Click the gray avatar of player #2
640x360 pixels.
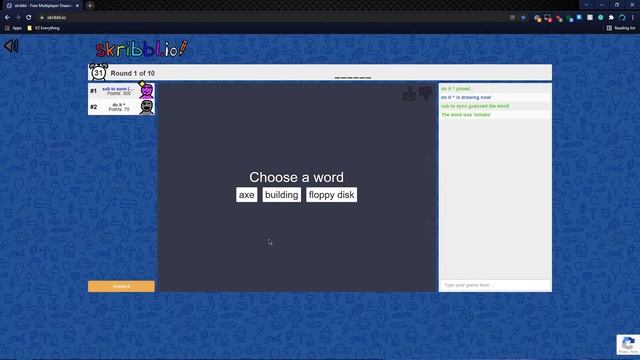(x=147, y=107)
